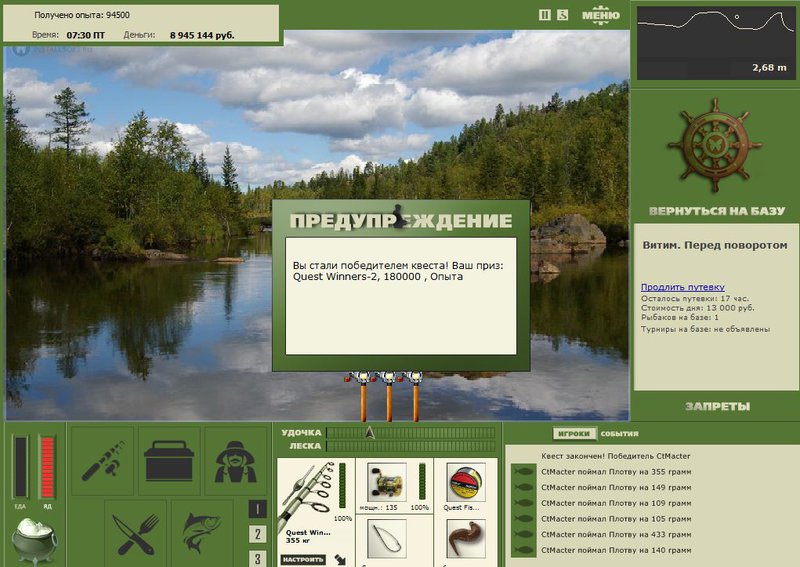Image resolution: width=800 pixels, height=567 pixels.
Task: Click ВЕРНУТЬСЯ НА БАЗУ to return to base
Action: [x=717, y=211]
